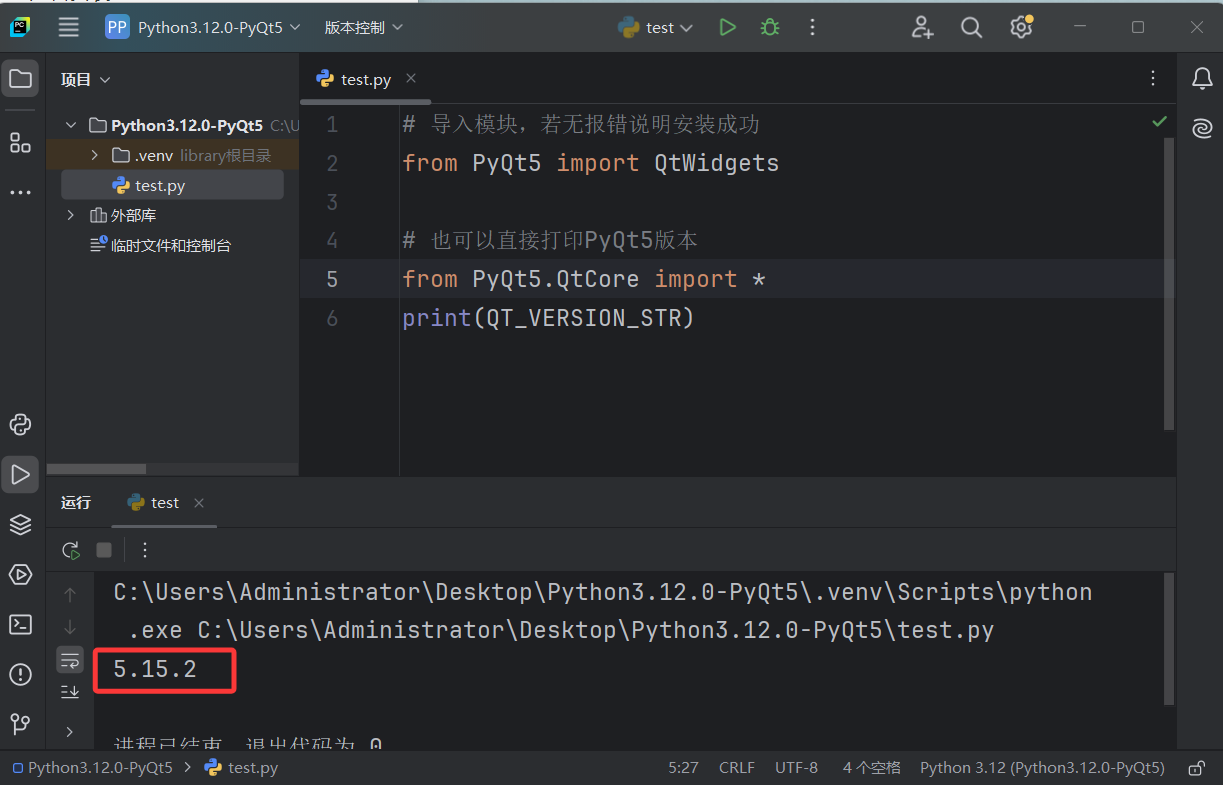
Task: Select test.py in the project tree
Action: 172,185
